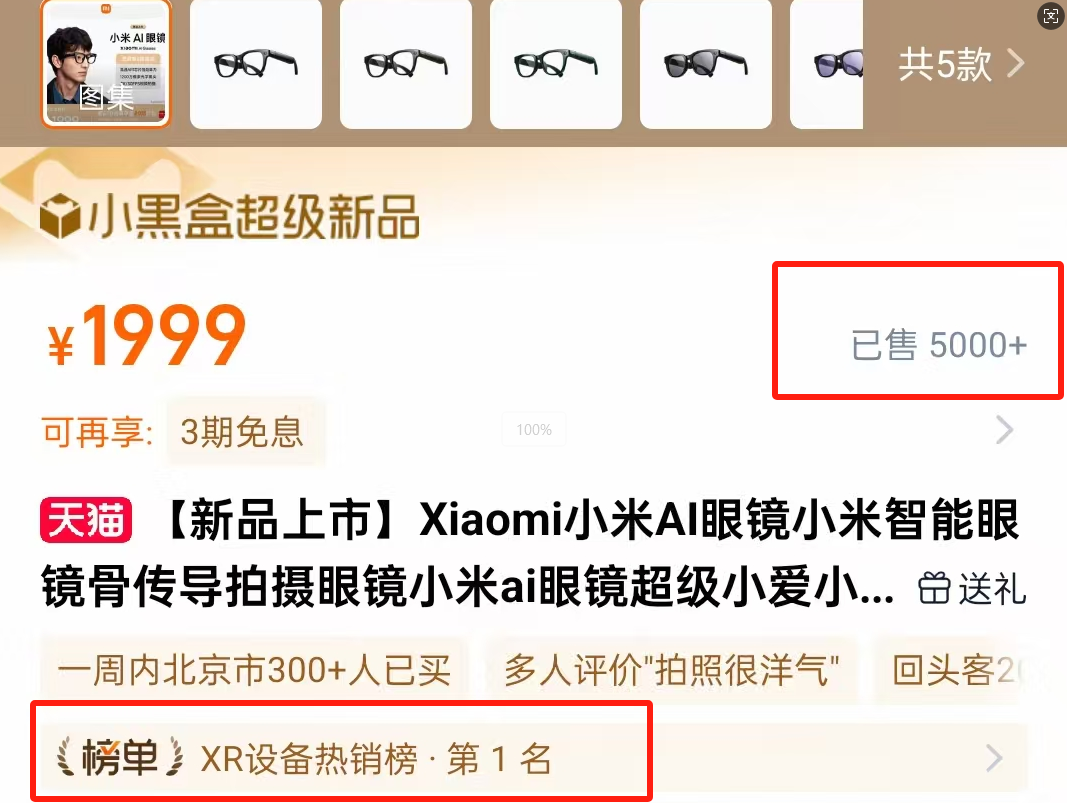The height and width of the screenshot is (803, 1067).
Task: Select the first black glasses variant thumbnail
Action: click(x=256, y=65)
